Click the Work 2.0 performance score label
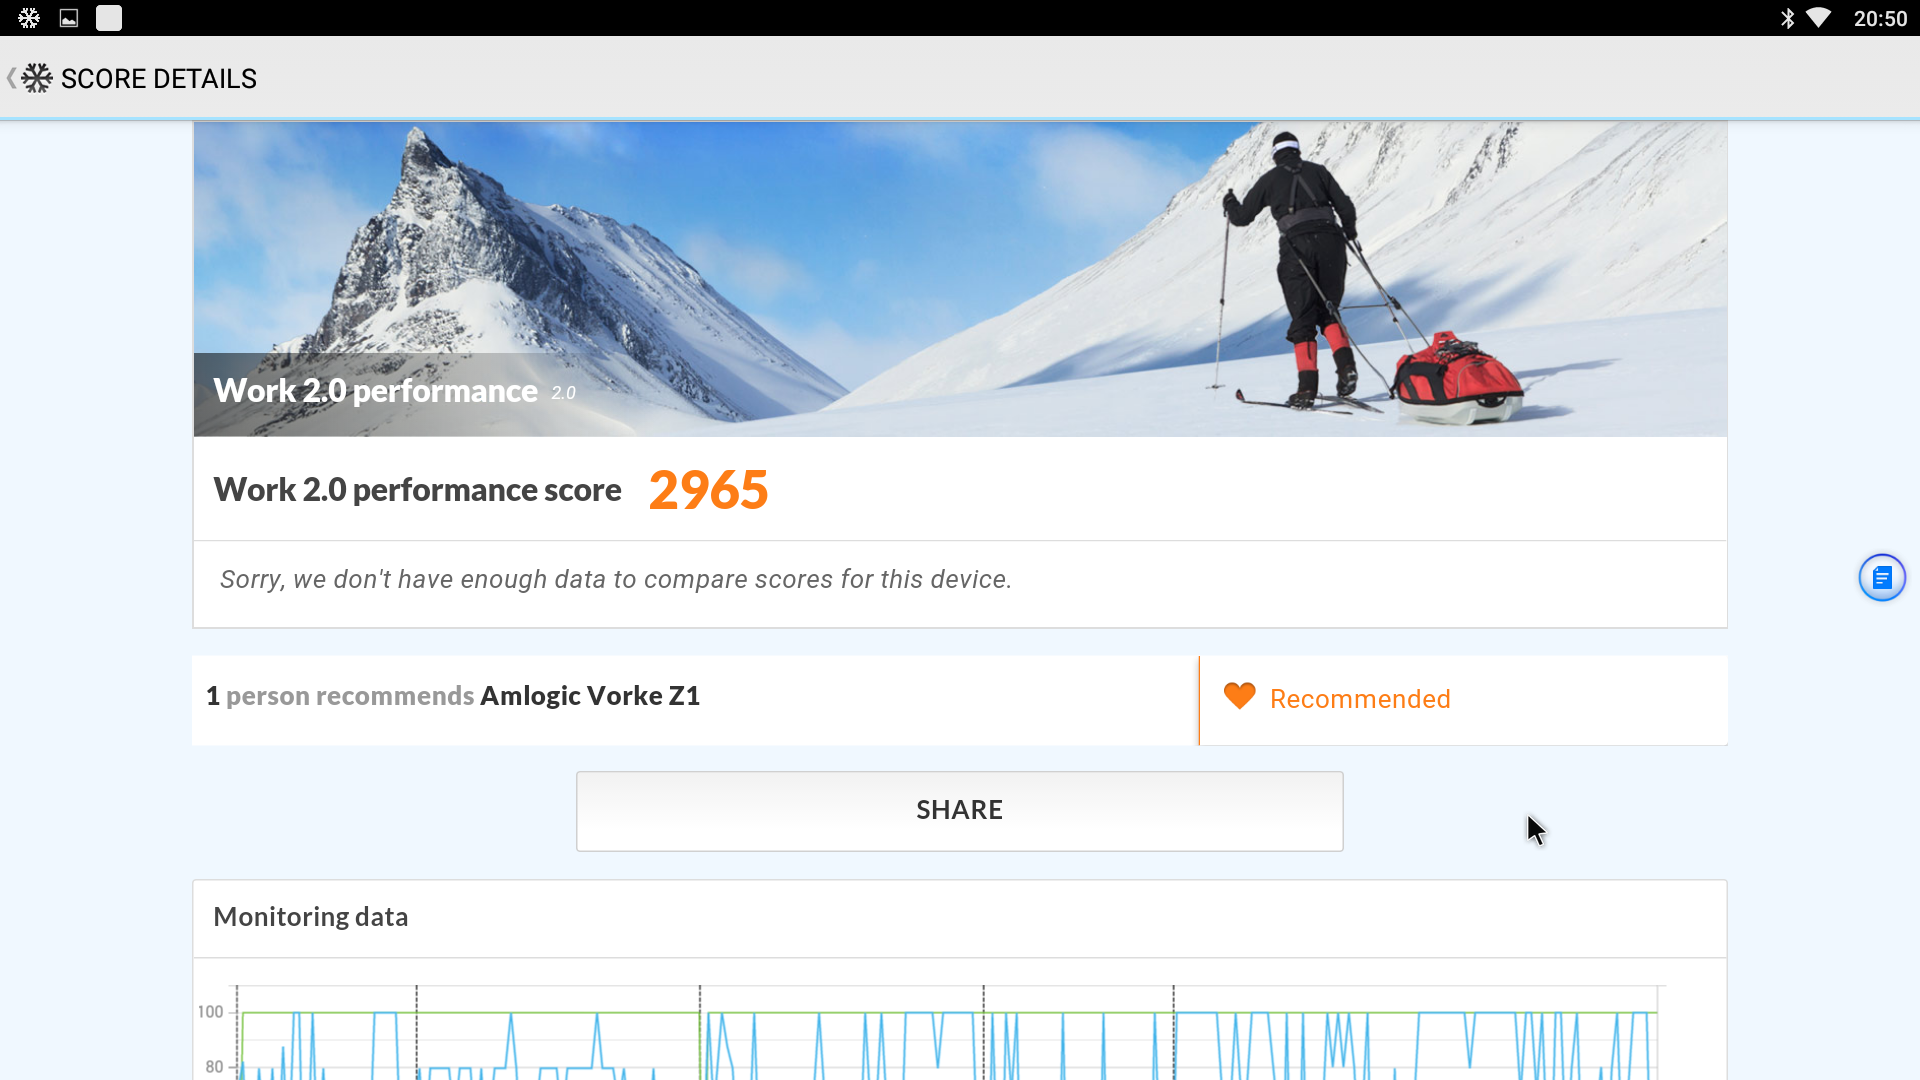This screenshot has width=1920, height=1080. (417, 490)
